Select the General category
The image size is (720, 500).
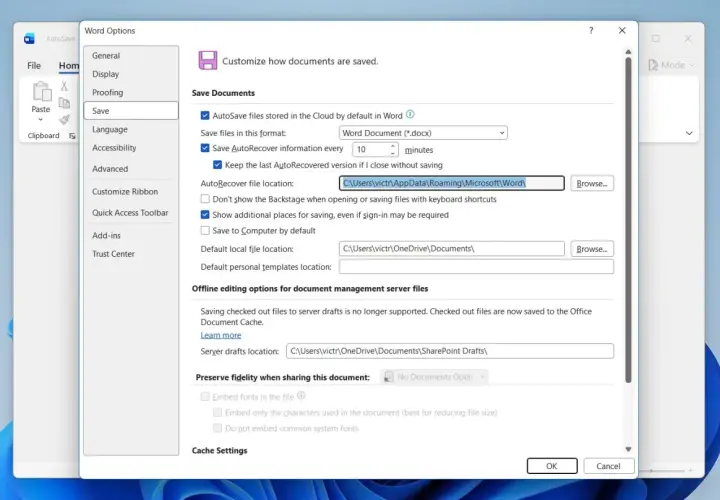(131, 56)
